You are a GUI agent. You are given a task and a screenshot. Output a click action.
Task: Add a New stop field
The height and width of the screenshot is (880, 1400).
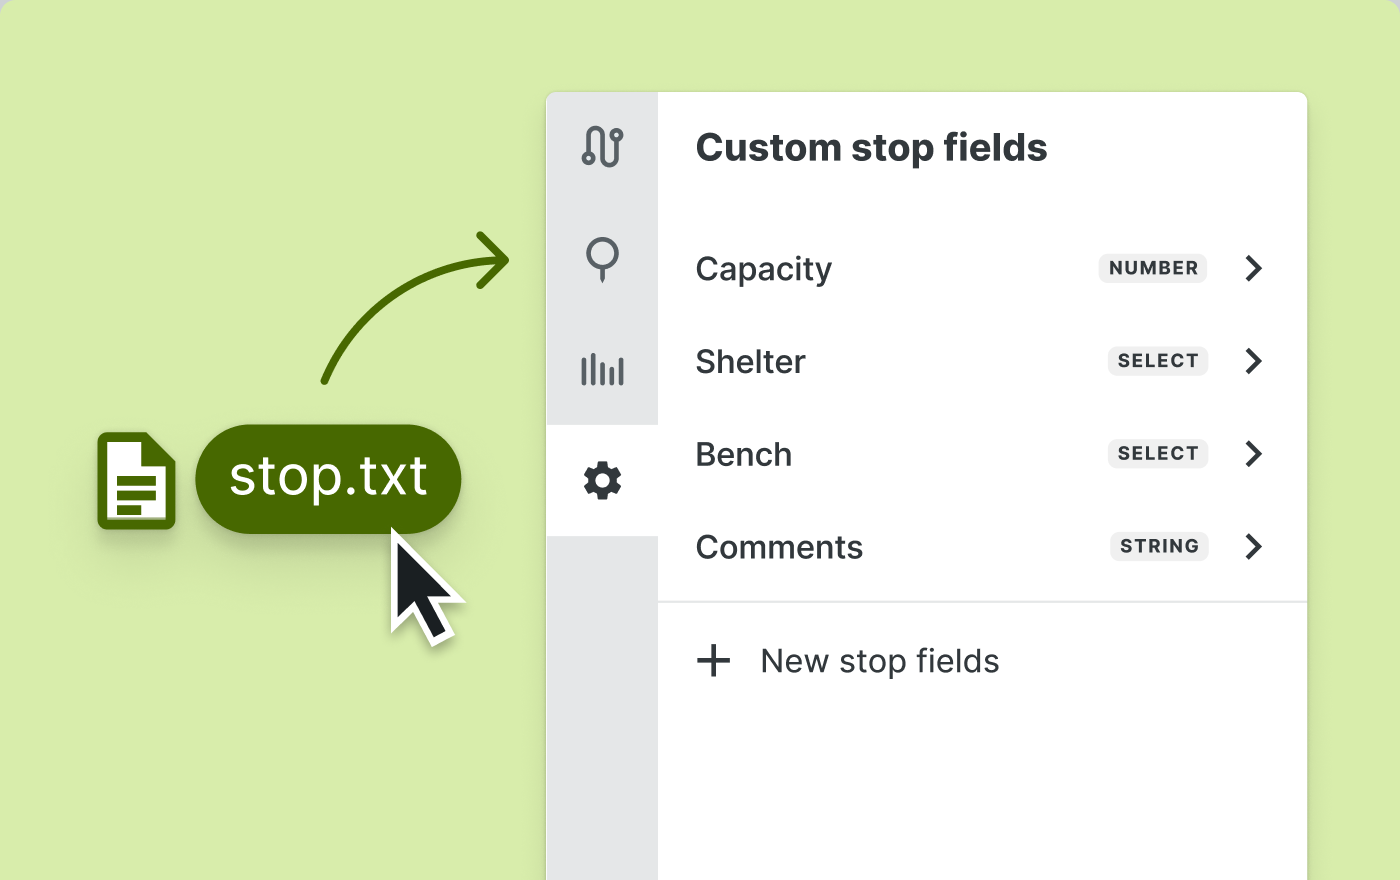pos(878,660)
